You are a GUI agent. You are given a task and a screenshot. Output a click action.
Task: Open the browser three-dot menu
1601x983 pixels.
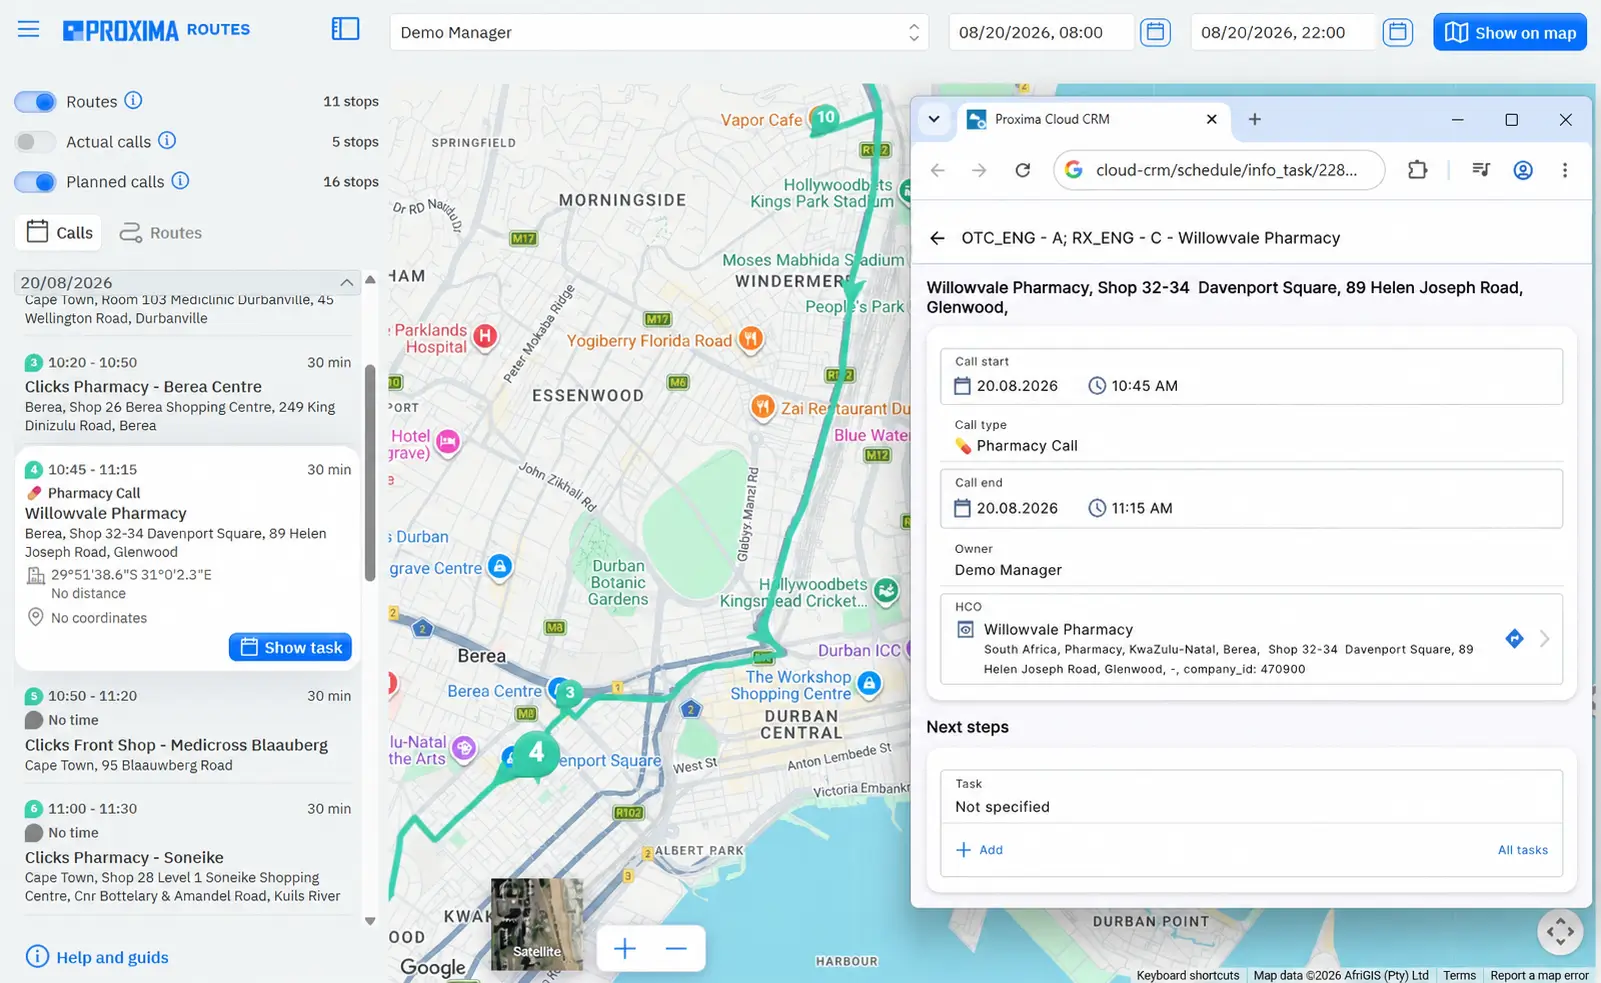click(1565, 170)
